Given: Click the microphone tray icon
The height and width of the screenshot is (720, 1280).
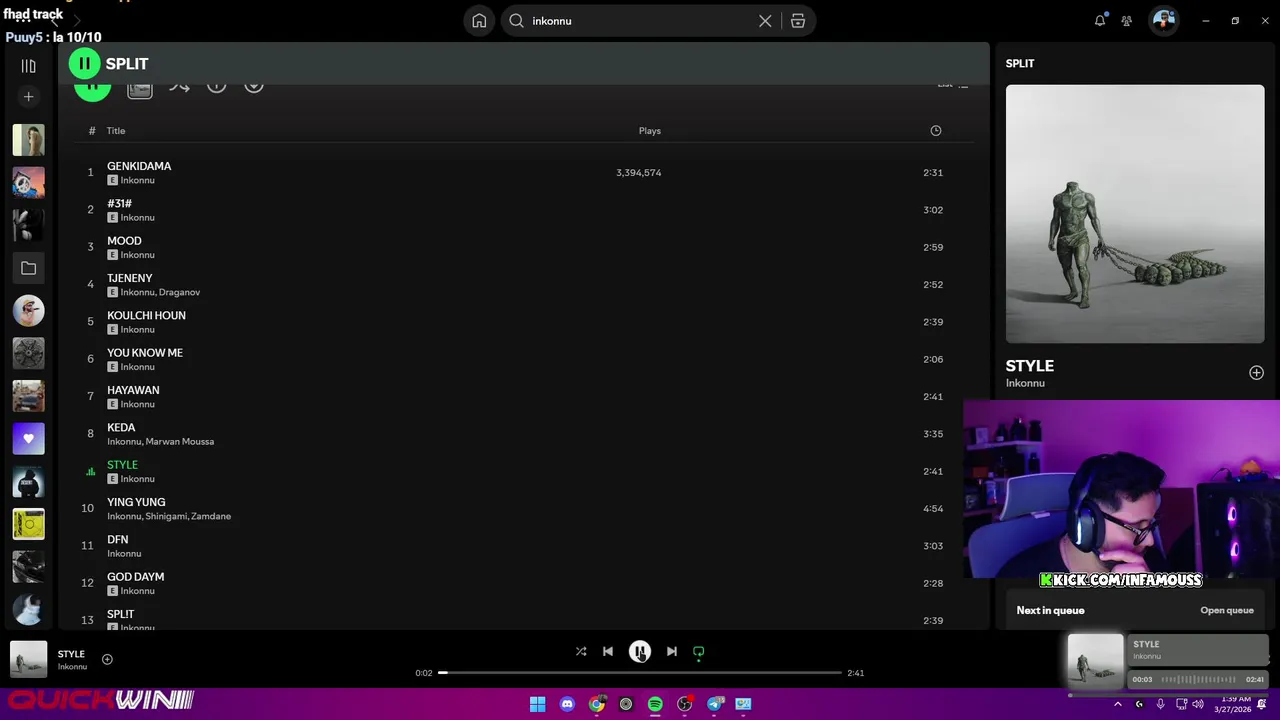Looking at the screenshot, I should point(1160,704).
